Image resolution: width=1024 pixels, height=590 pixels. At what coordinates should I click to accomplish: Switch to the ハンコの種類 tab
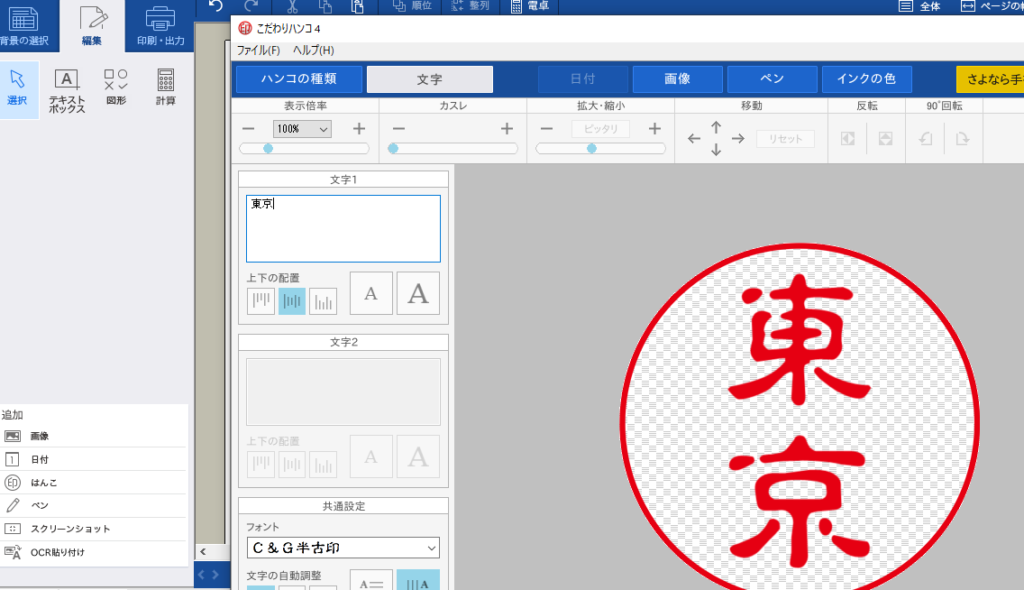point(299,79)
